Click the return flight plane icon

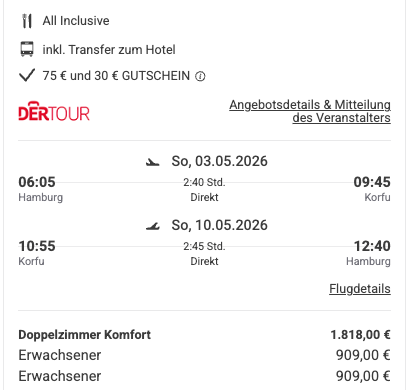[153, 226]
